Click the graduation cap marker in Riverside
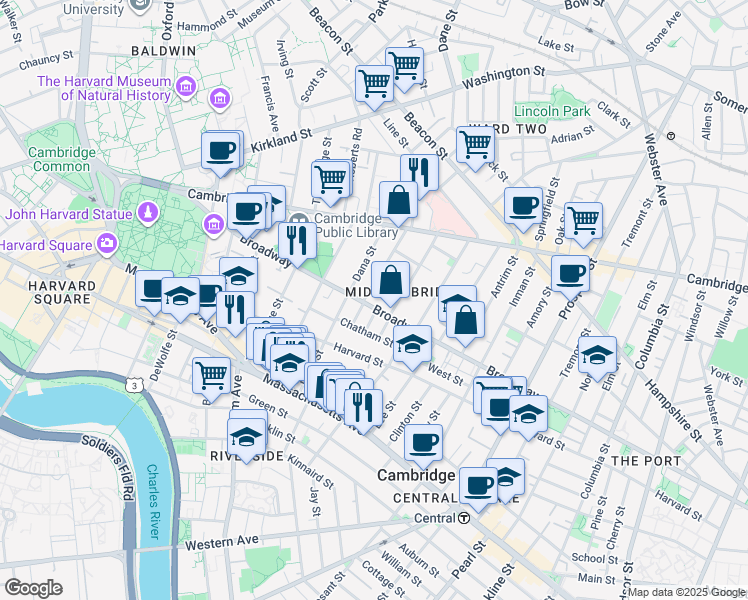 click(246, 435)
